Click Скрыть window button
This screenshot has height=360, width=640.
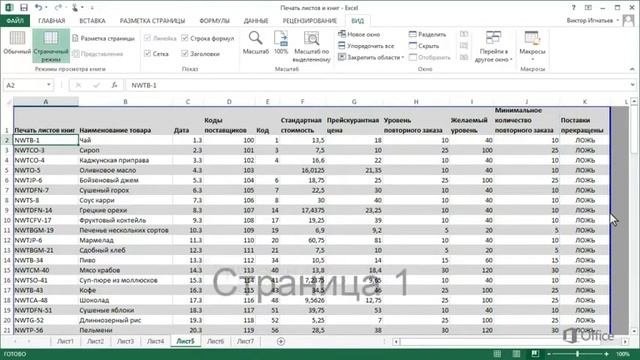424,46
